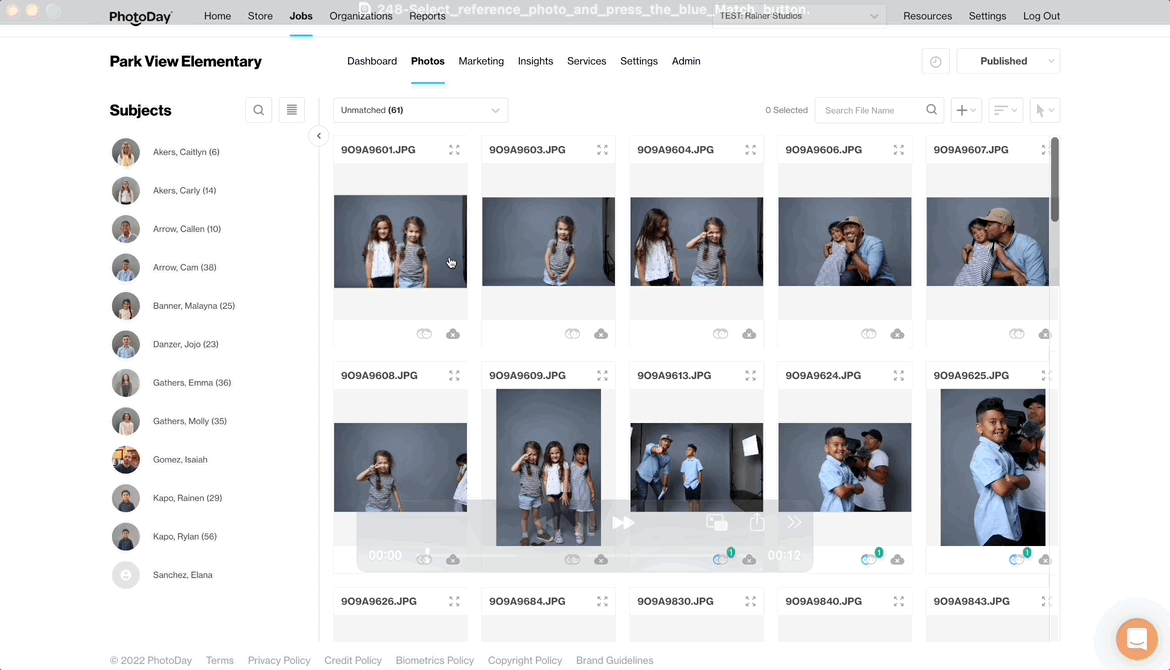Viewport: 1170px width, 670px height.
Task: Open the Published status dropdown
Action: (x=1008, y=61)
